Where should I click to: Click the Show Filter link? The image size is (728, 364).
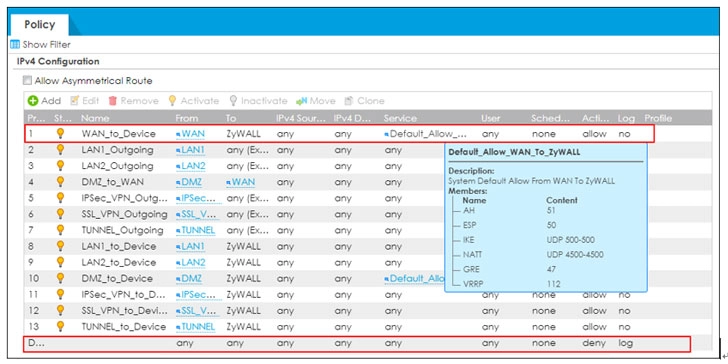click(46, 45)
